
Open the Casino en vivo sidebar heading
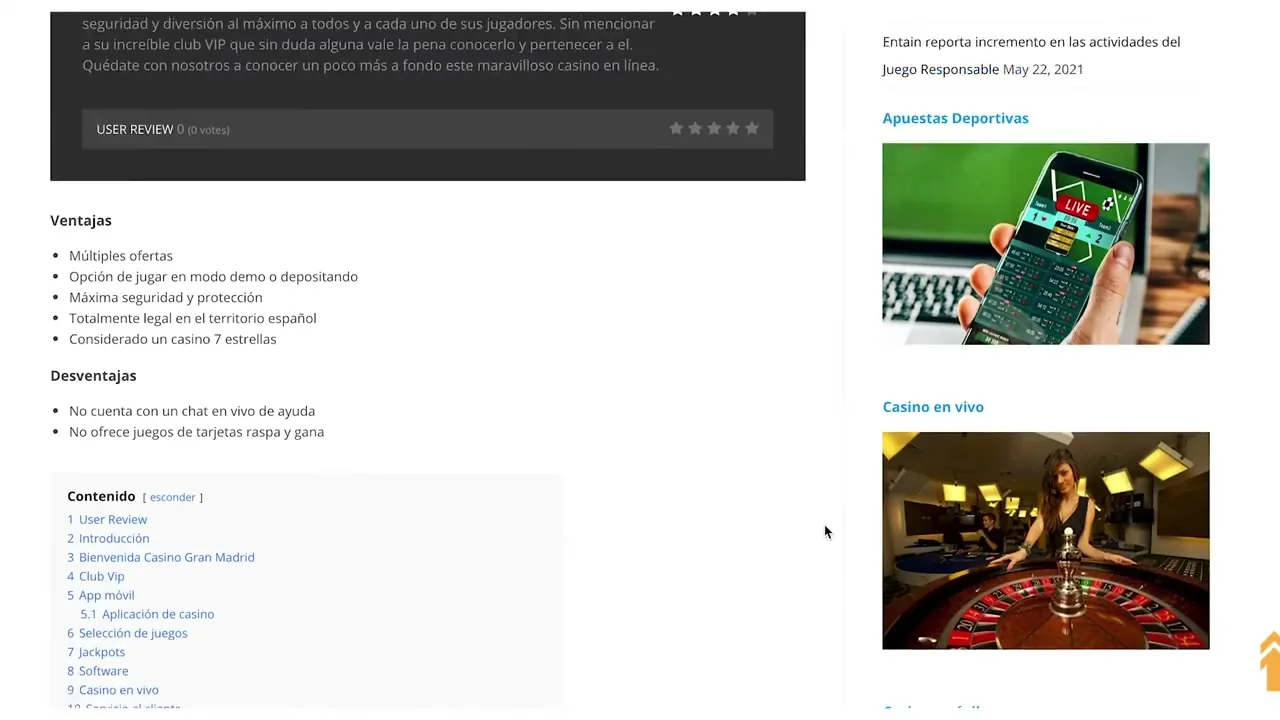tap(933, 407)
